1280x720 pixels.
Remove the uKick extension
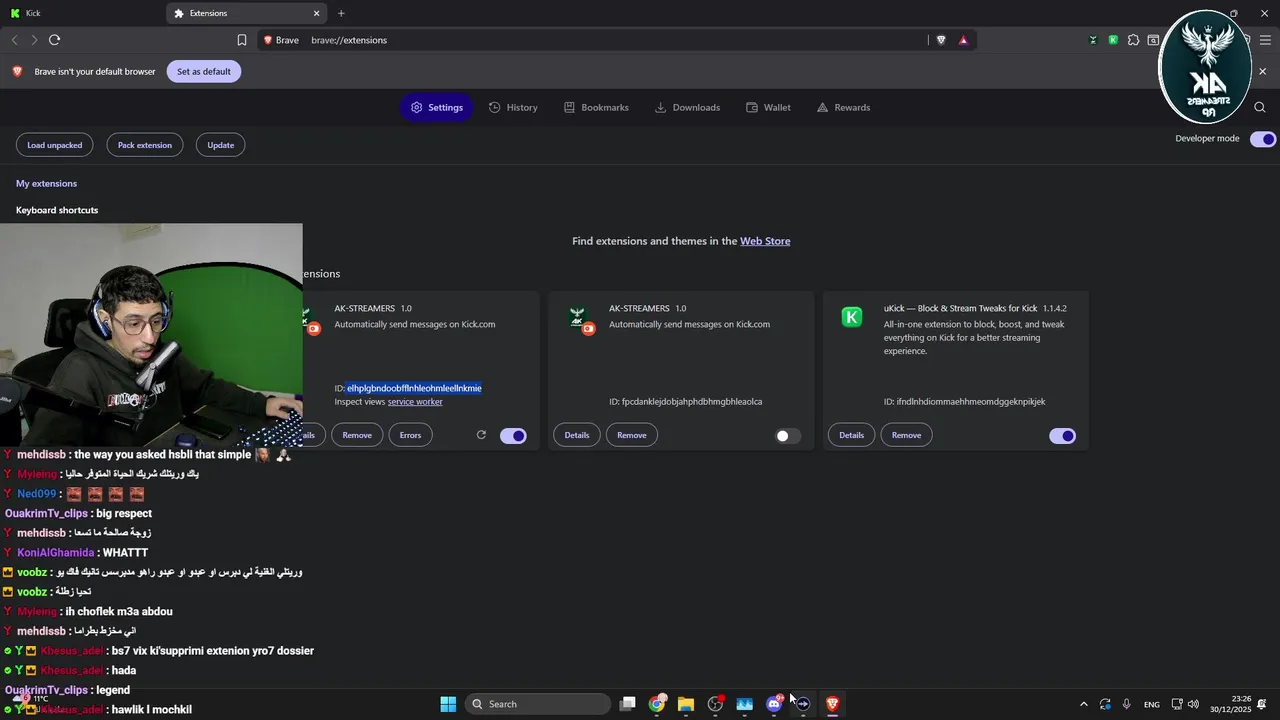coord(906,435)
